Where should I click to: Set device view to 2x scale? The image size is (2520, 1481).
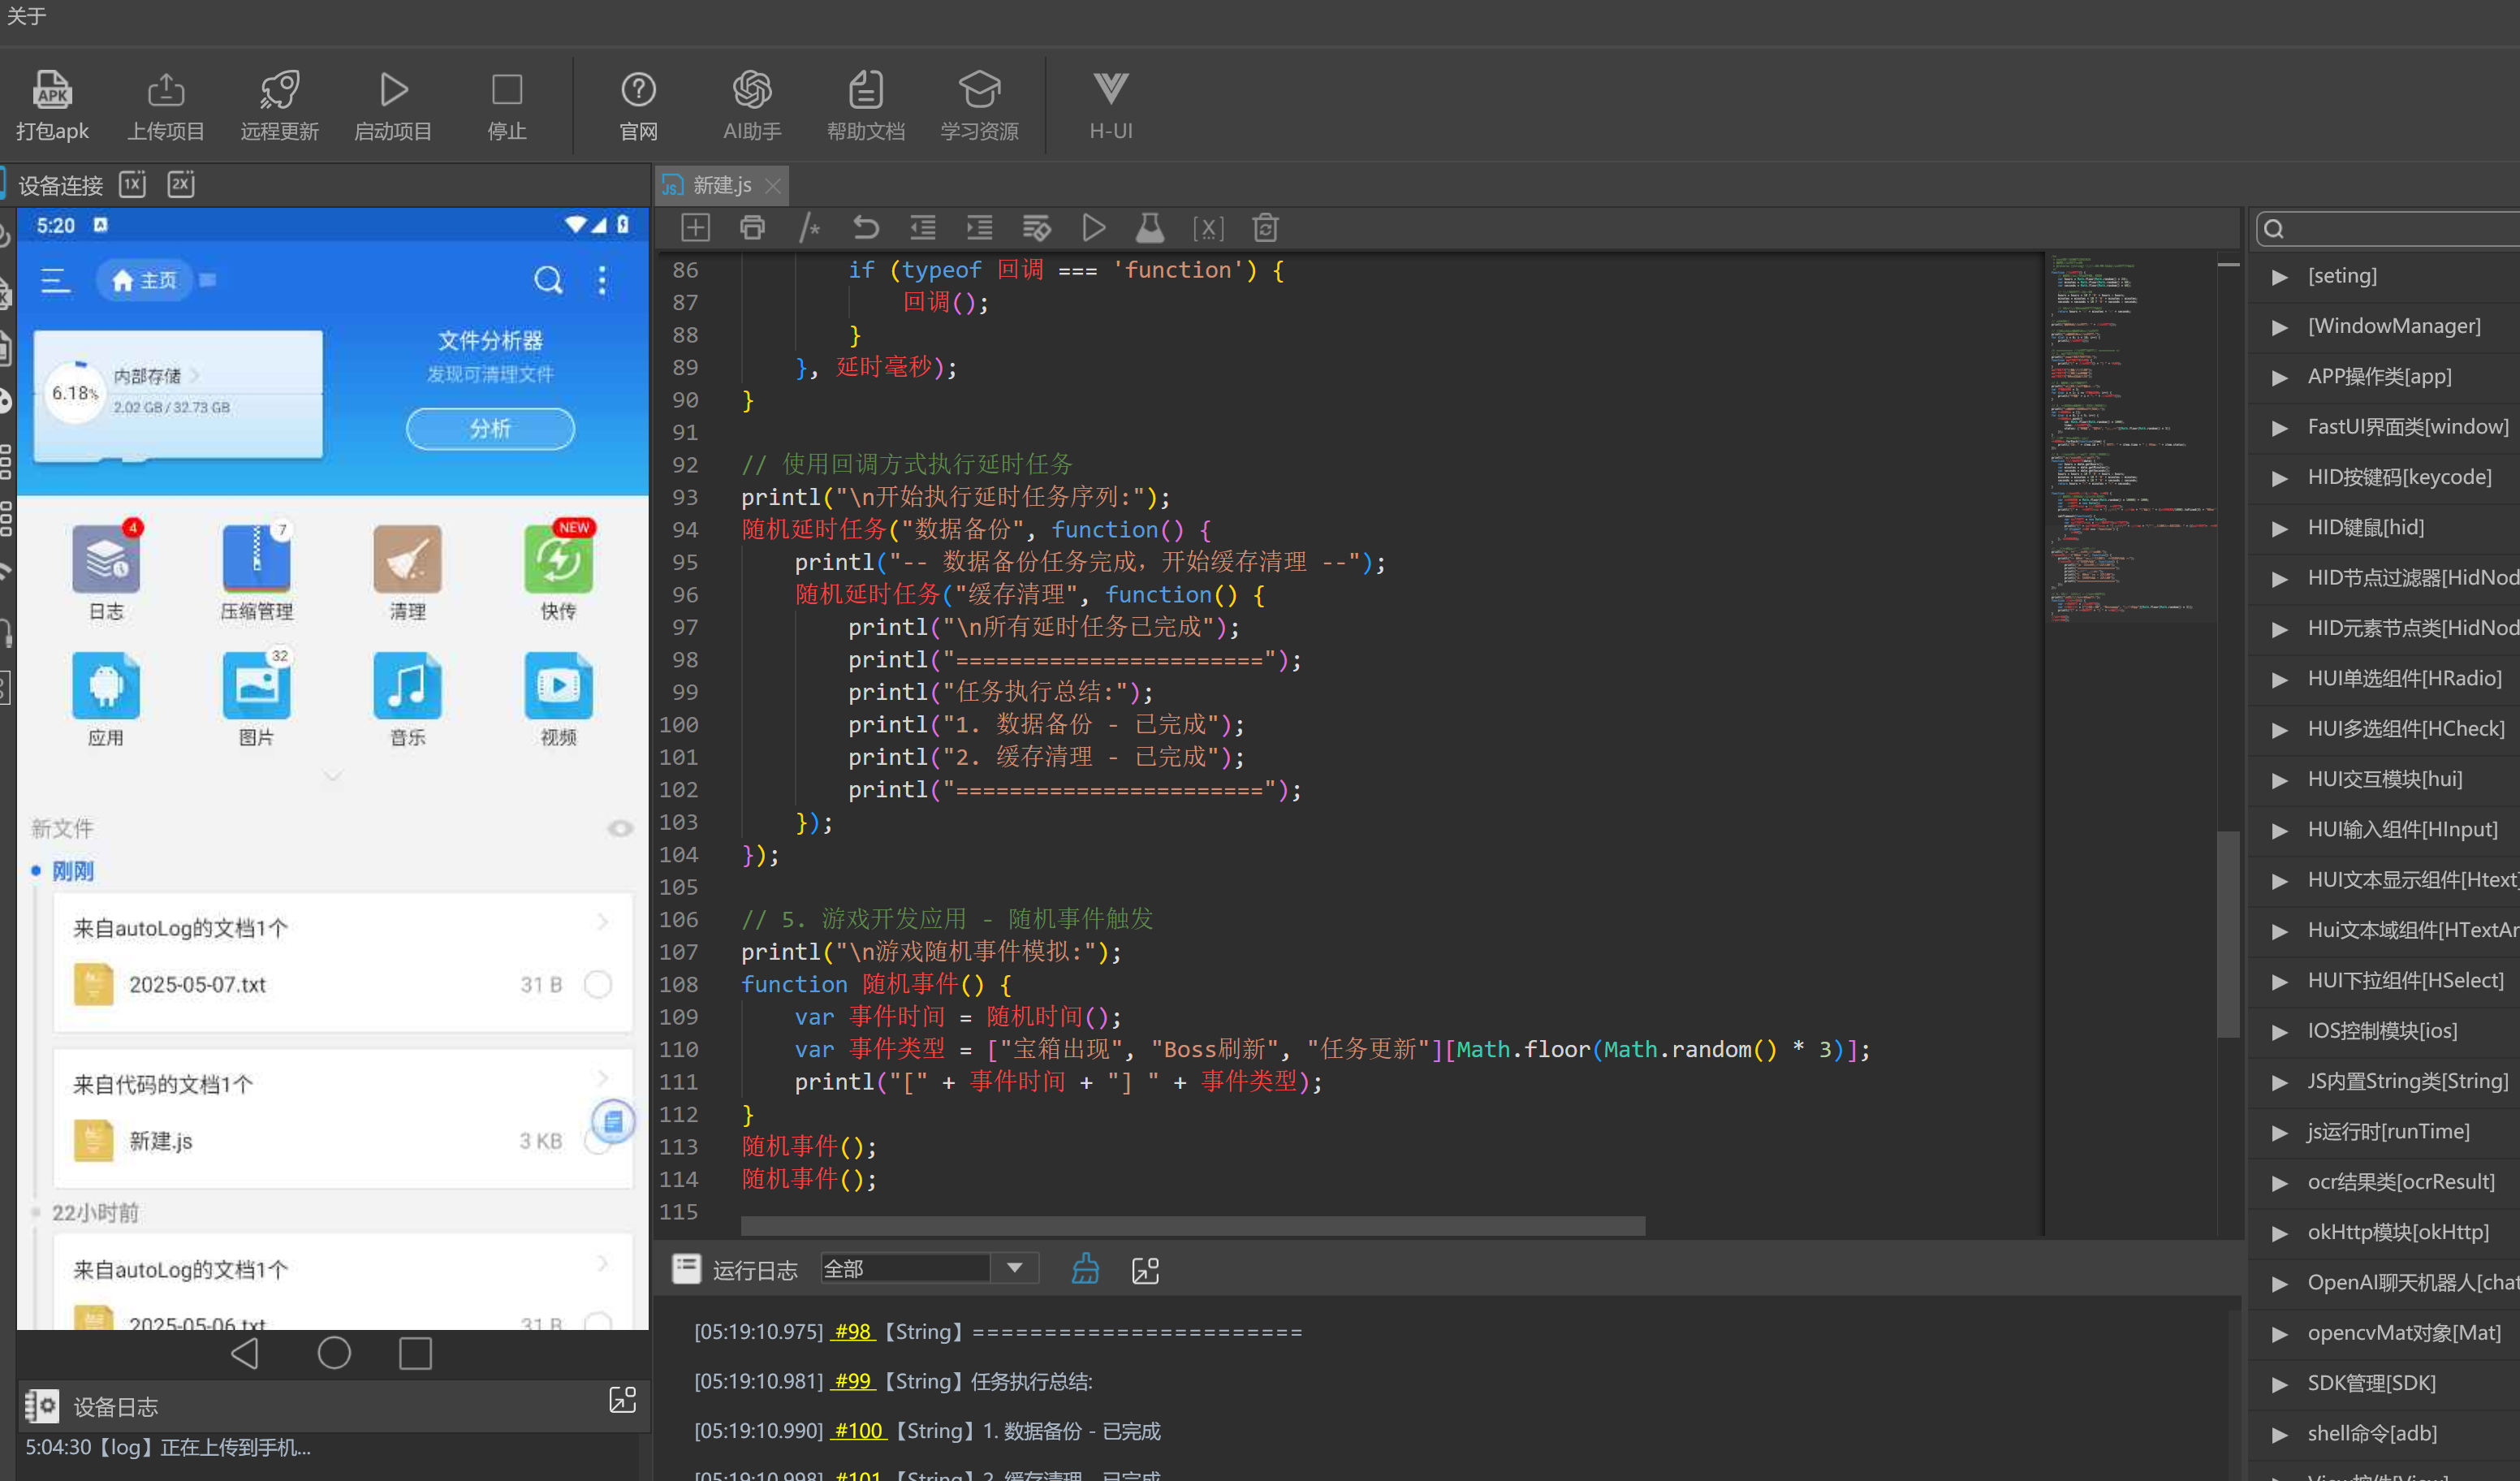pyautogui.click(x=181, y=184)
